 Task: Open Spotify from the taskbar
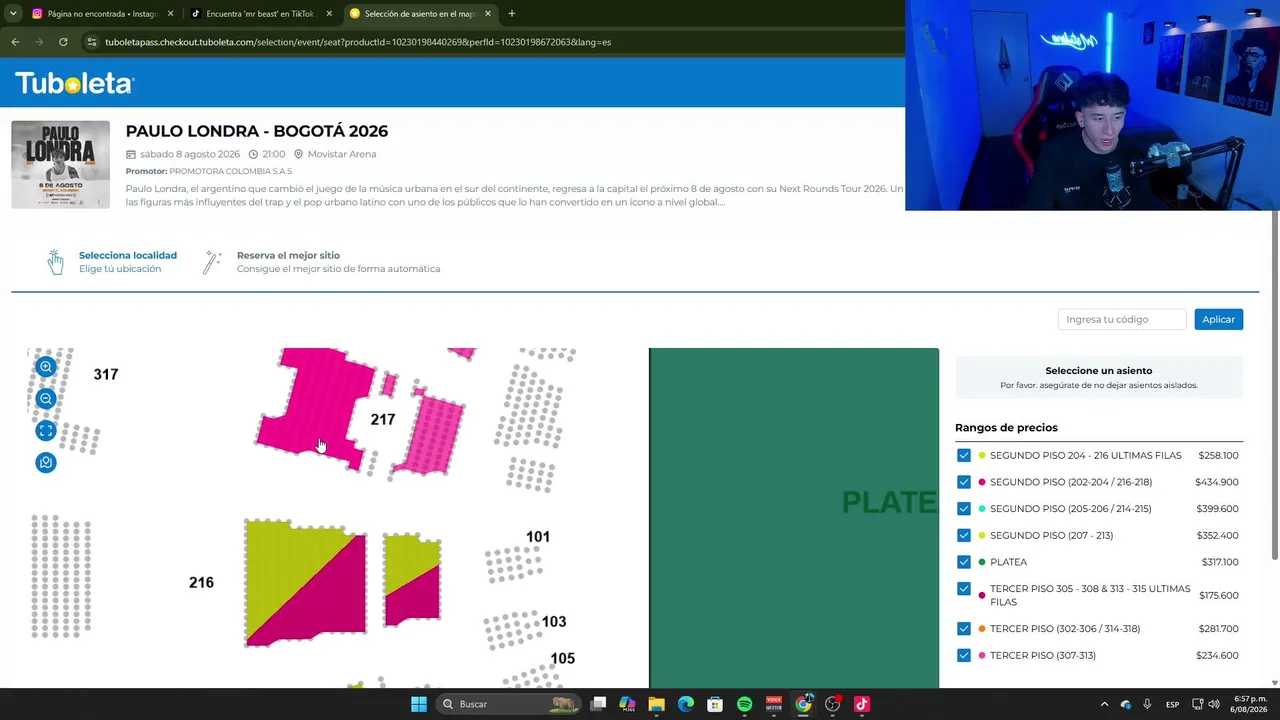(744, 704)
